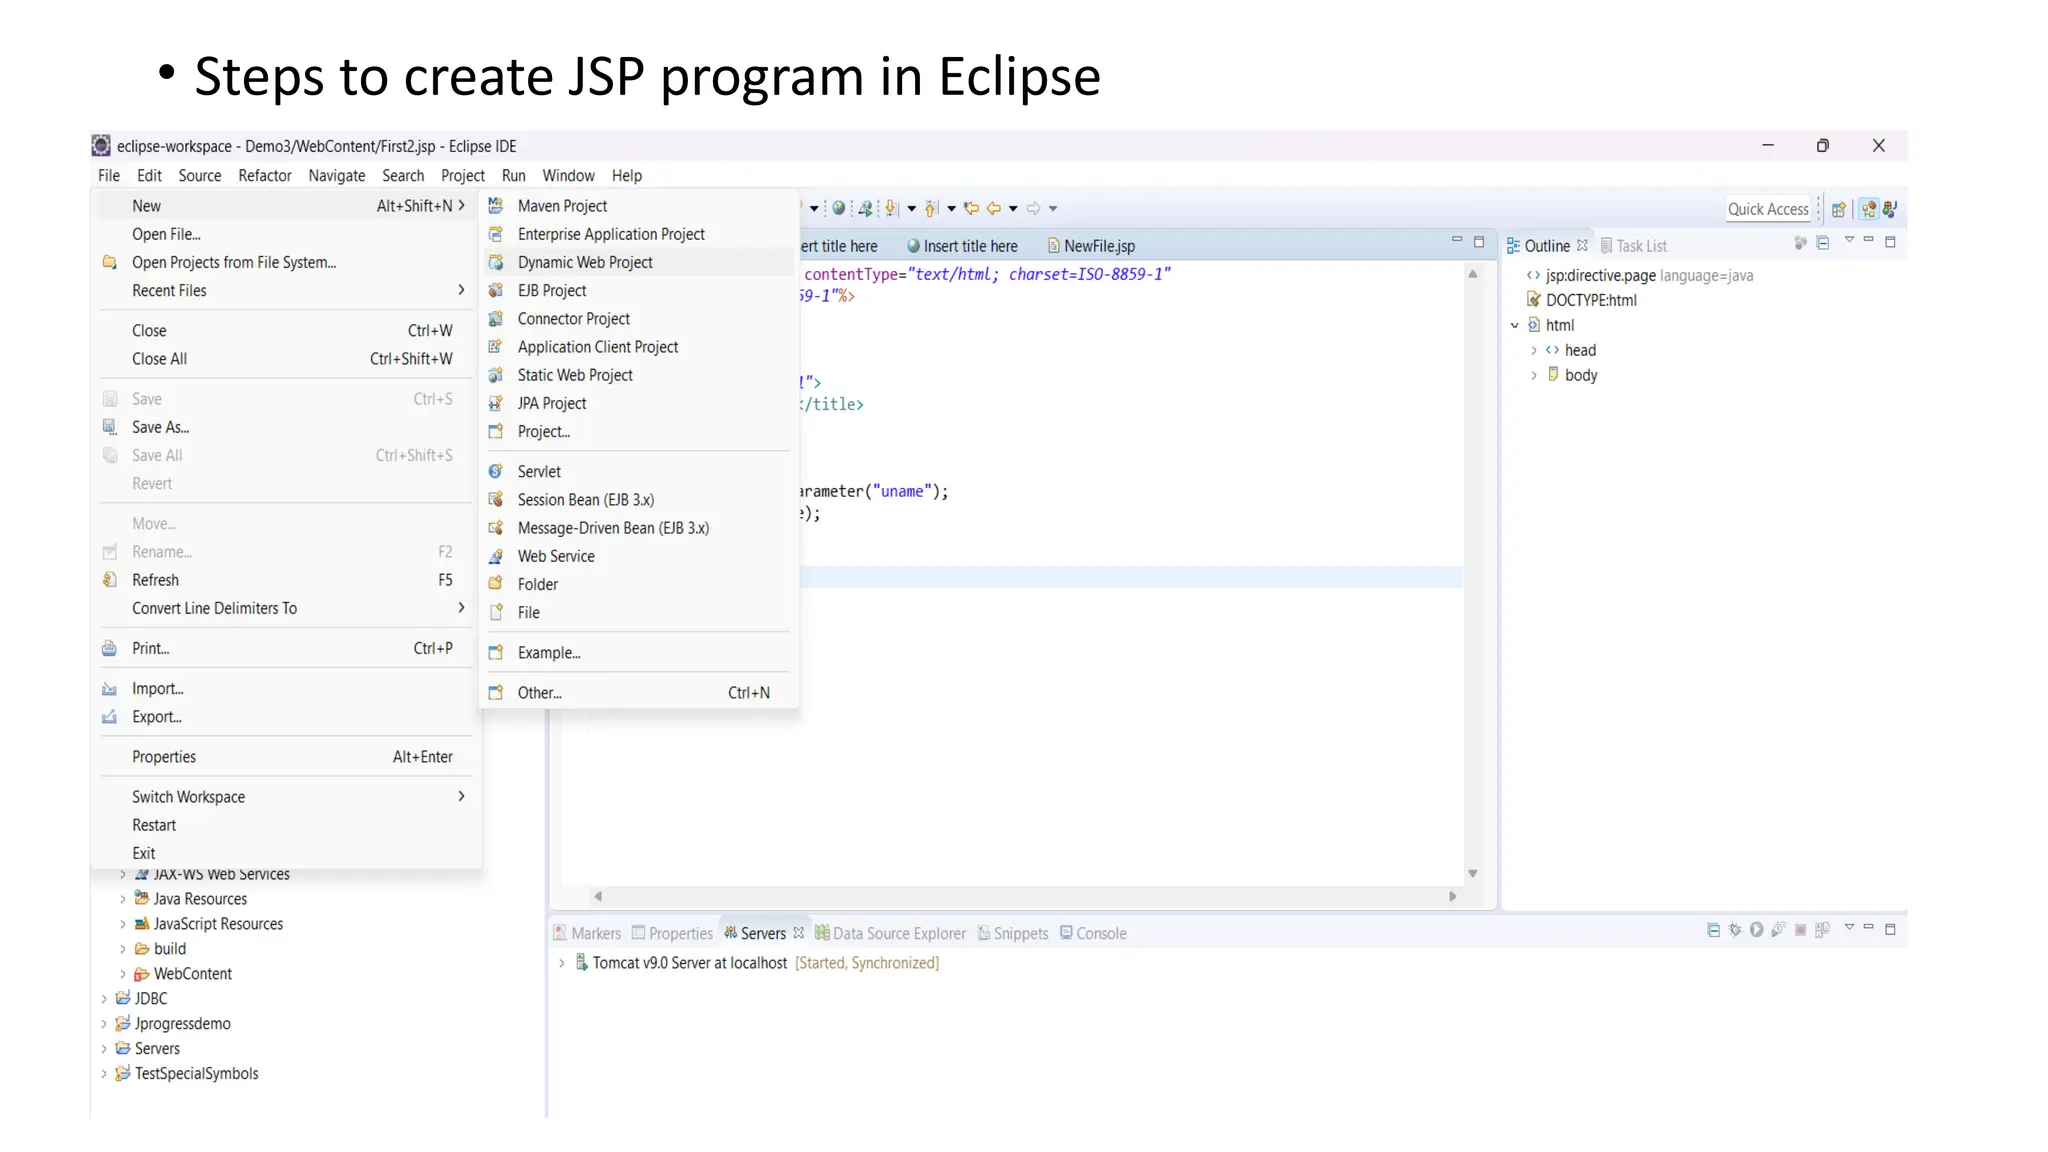The width and height of the screenshot is (2048, 1152).
Task: Click the open web browser globe toolbar icon
Action: coord(839,208)
